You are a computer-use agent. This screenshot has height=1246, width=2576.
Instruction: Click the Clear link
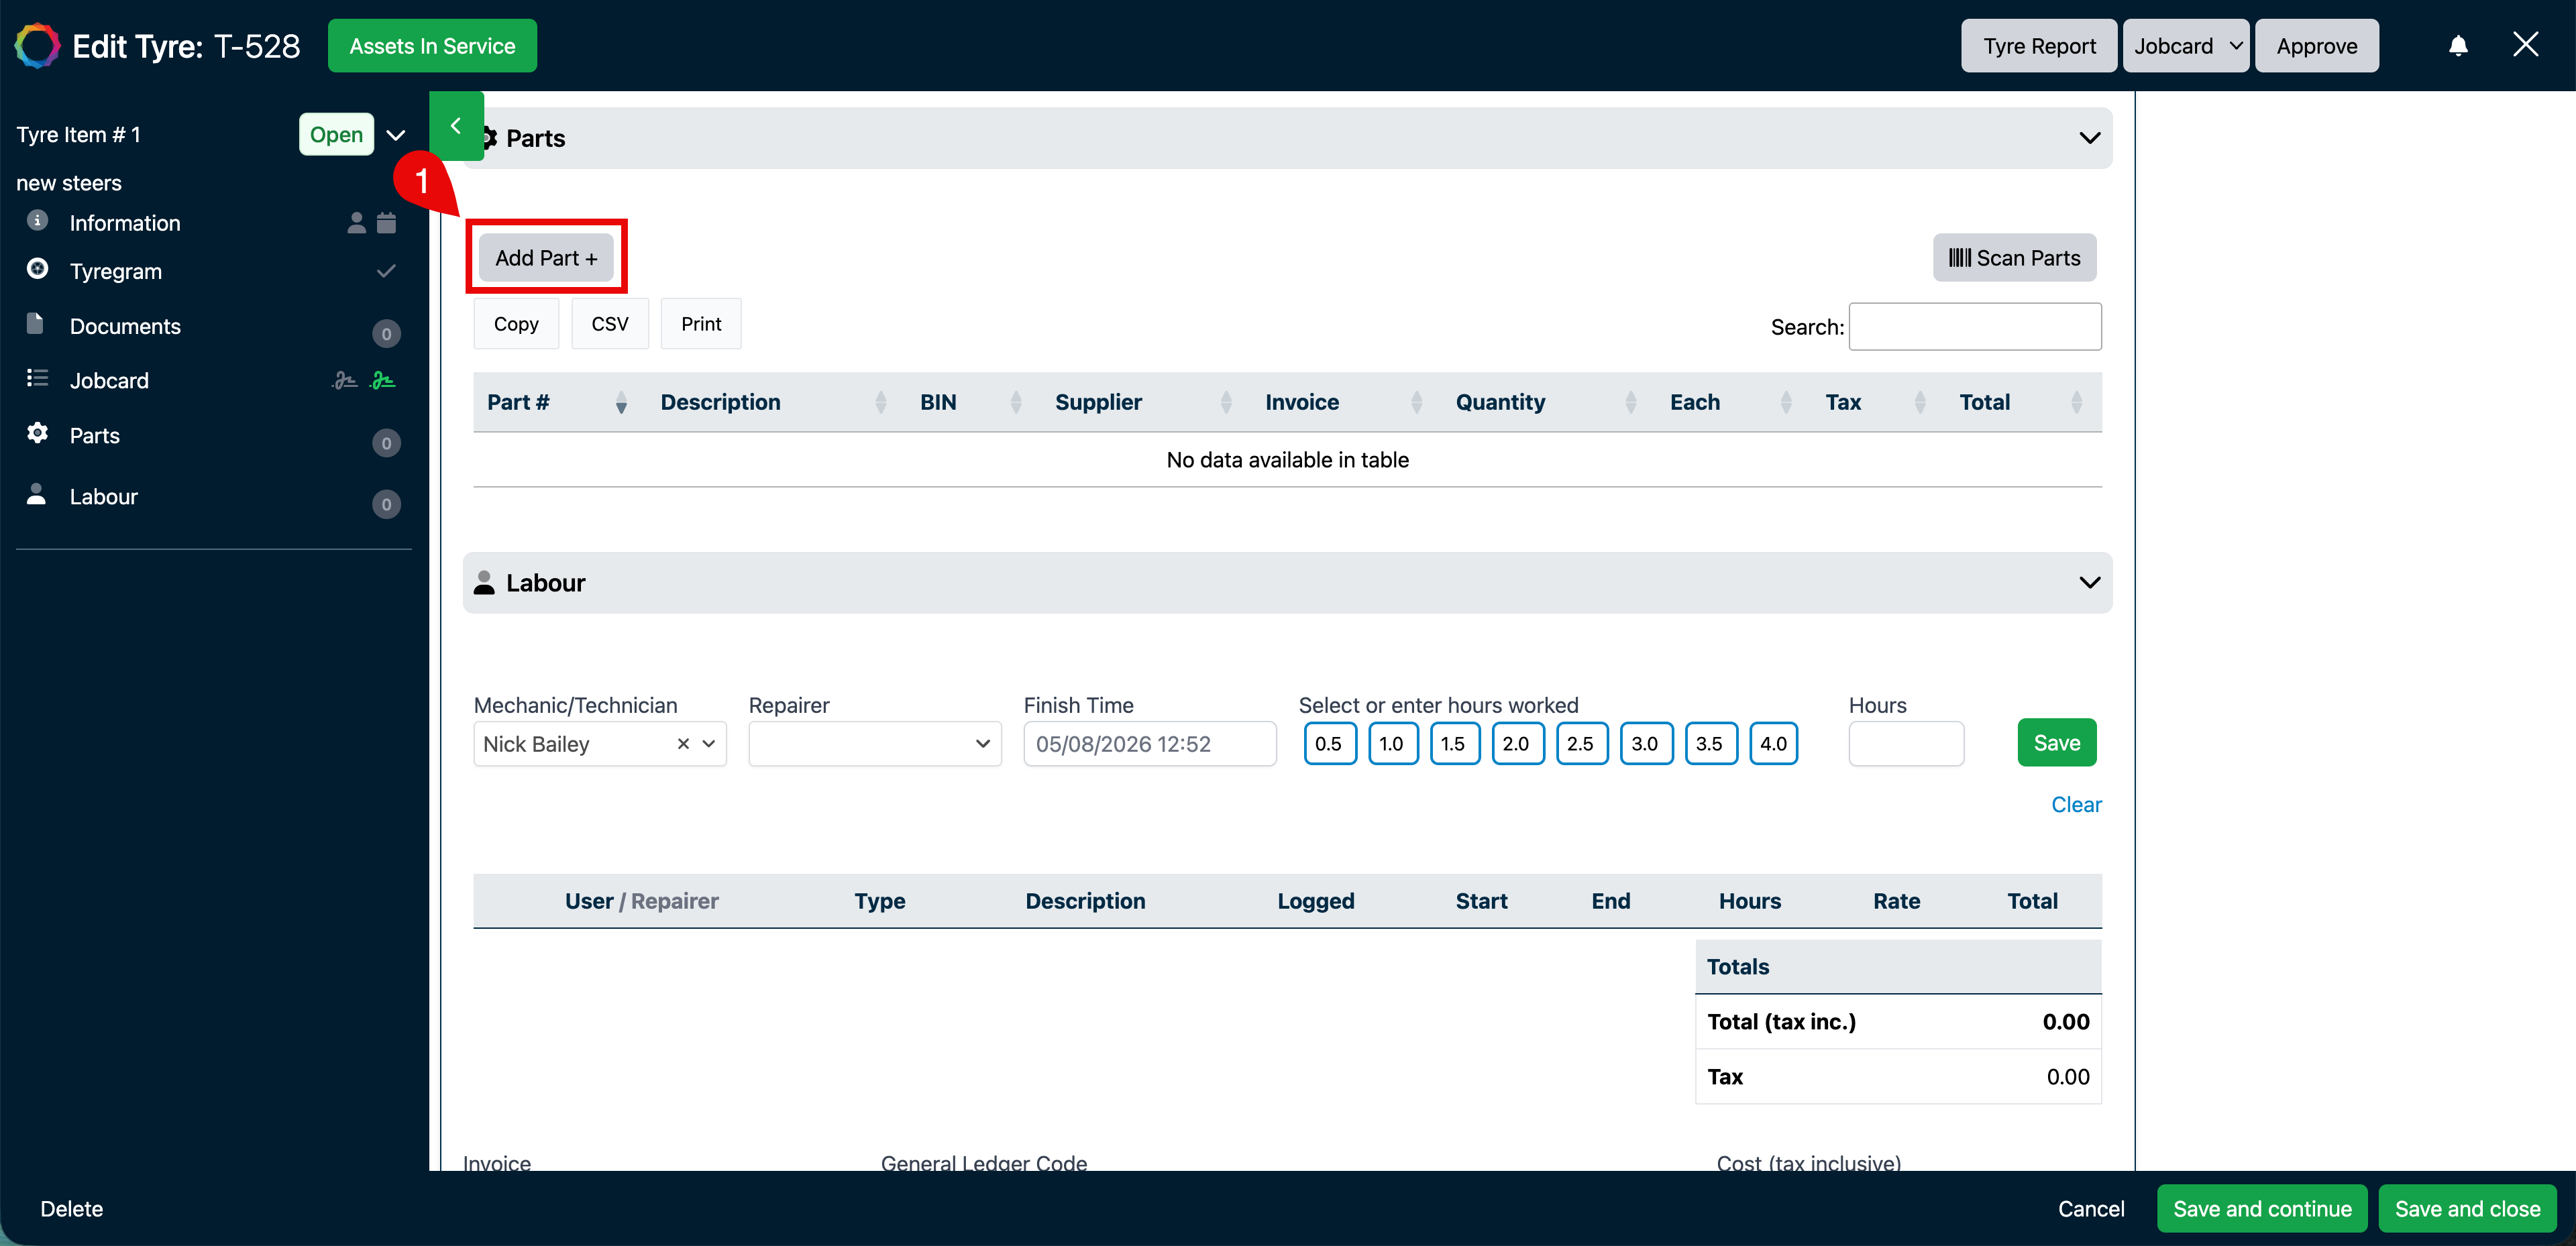2076,805
